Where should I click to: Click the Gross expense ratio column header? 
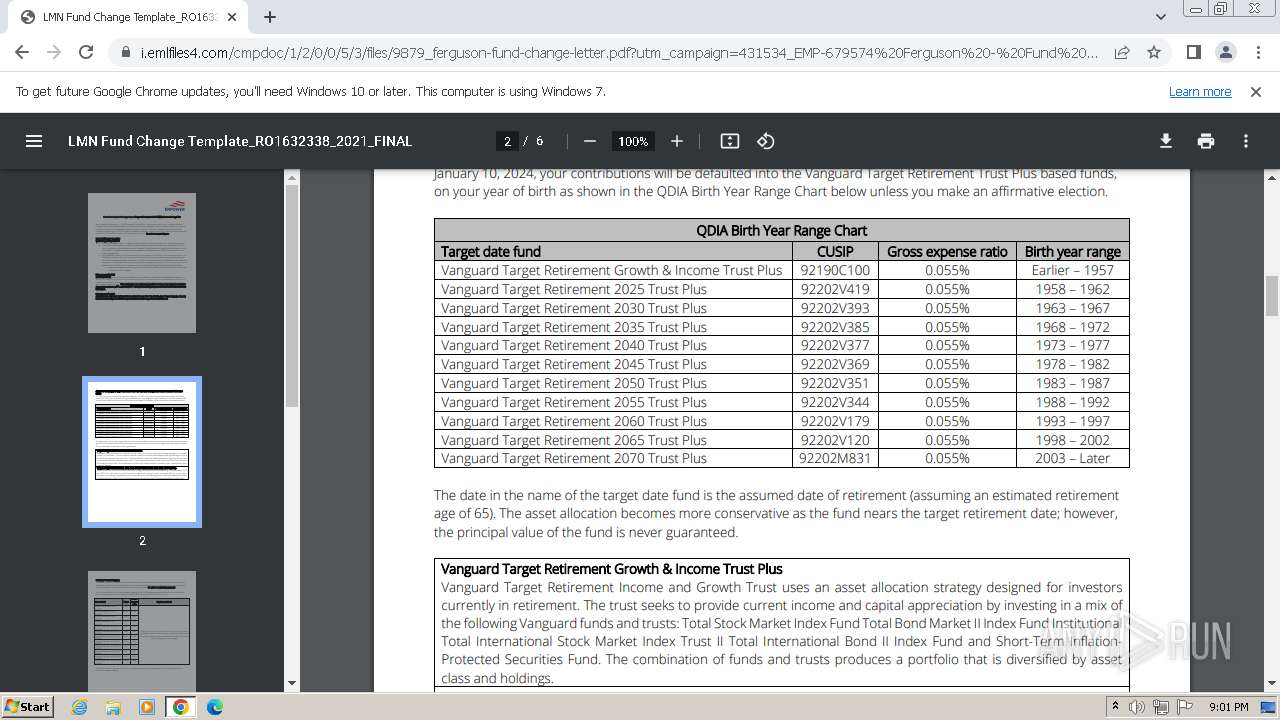tap(947, 252)
